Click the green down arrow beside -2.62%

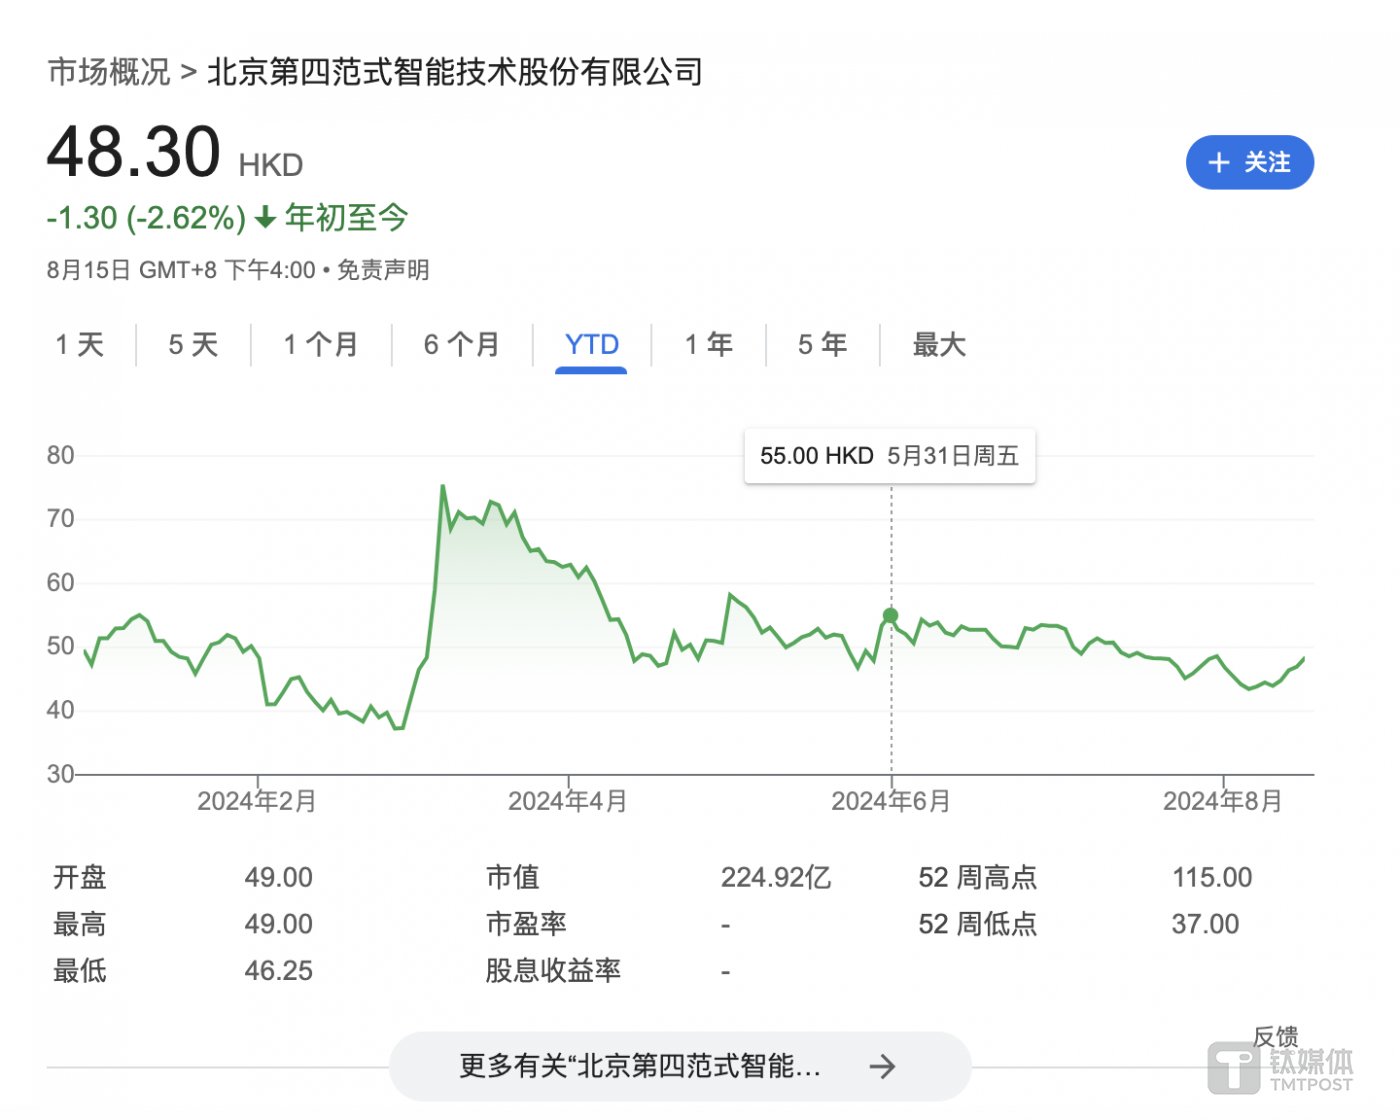tap(265, 218)
